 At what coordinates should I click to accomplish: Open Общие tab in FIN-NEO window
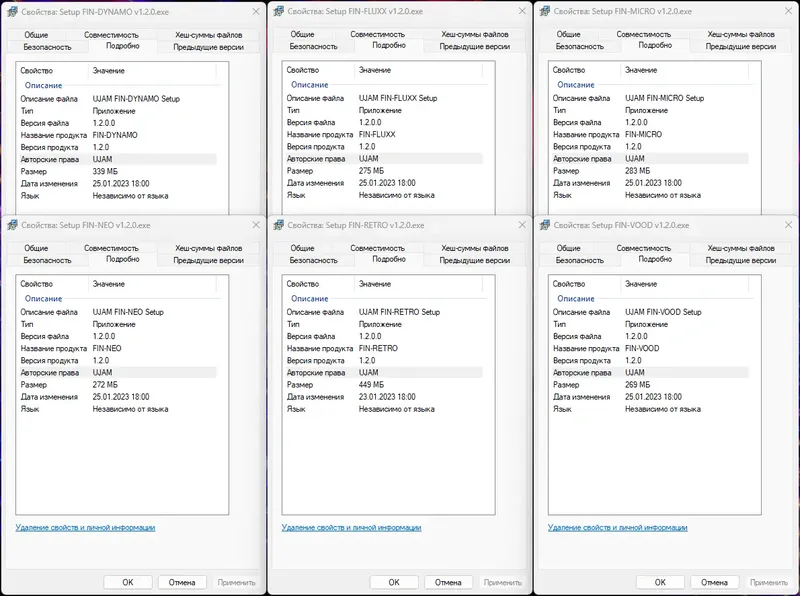(x=36, y=248)
